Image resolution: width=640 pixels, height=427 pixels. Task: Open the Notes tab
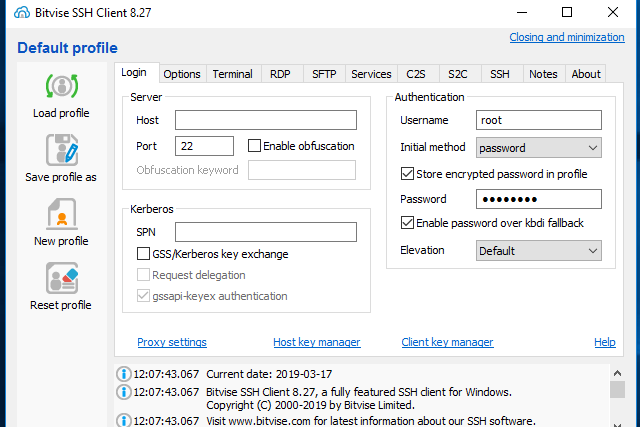click(543, 74)
